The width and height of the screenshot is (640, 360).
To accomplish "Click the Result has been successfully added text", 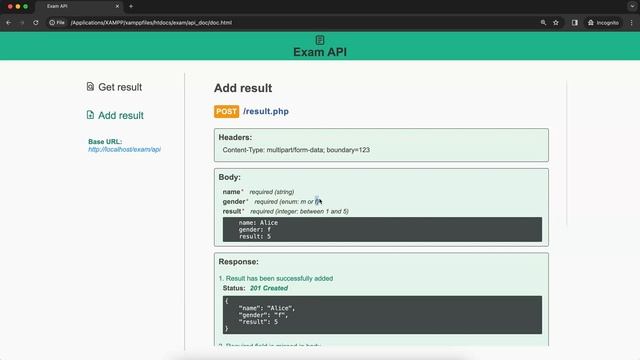I will (279, 278).
